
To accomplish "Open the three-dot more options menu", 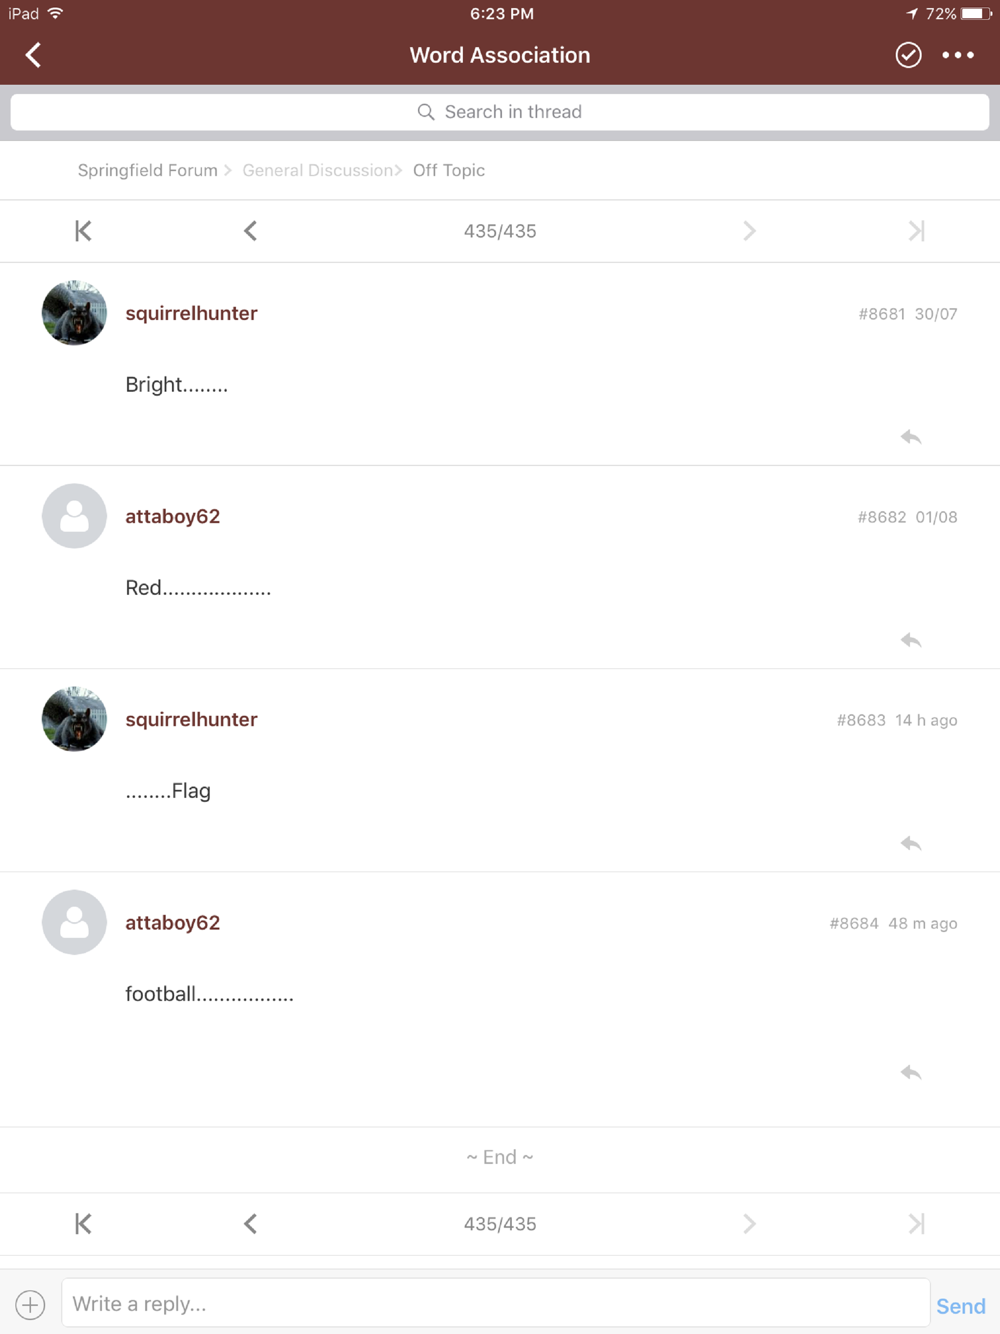I will tap(958, 55).
